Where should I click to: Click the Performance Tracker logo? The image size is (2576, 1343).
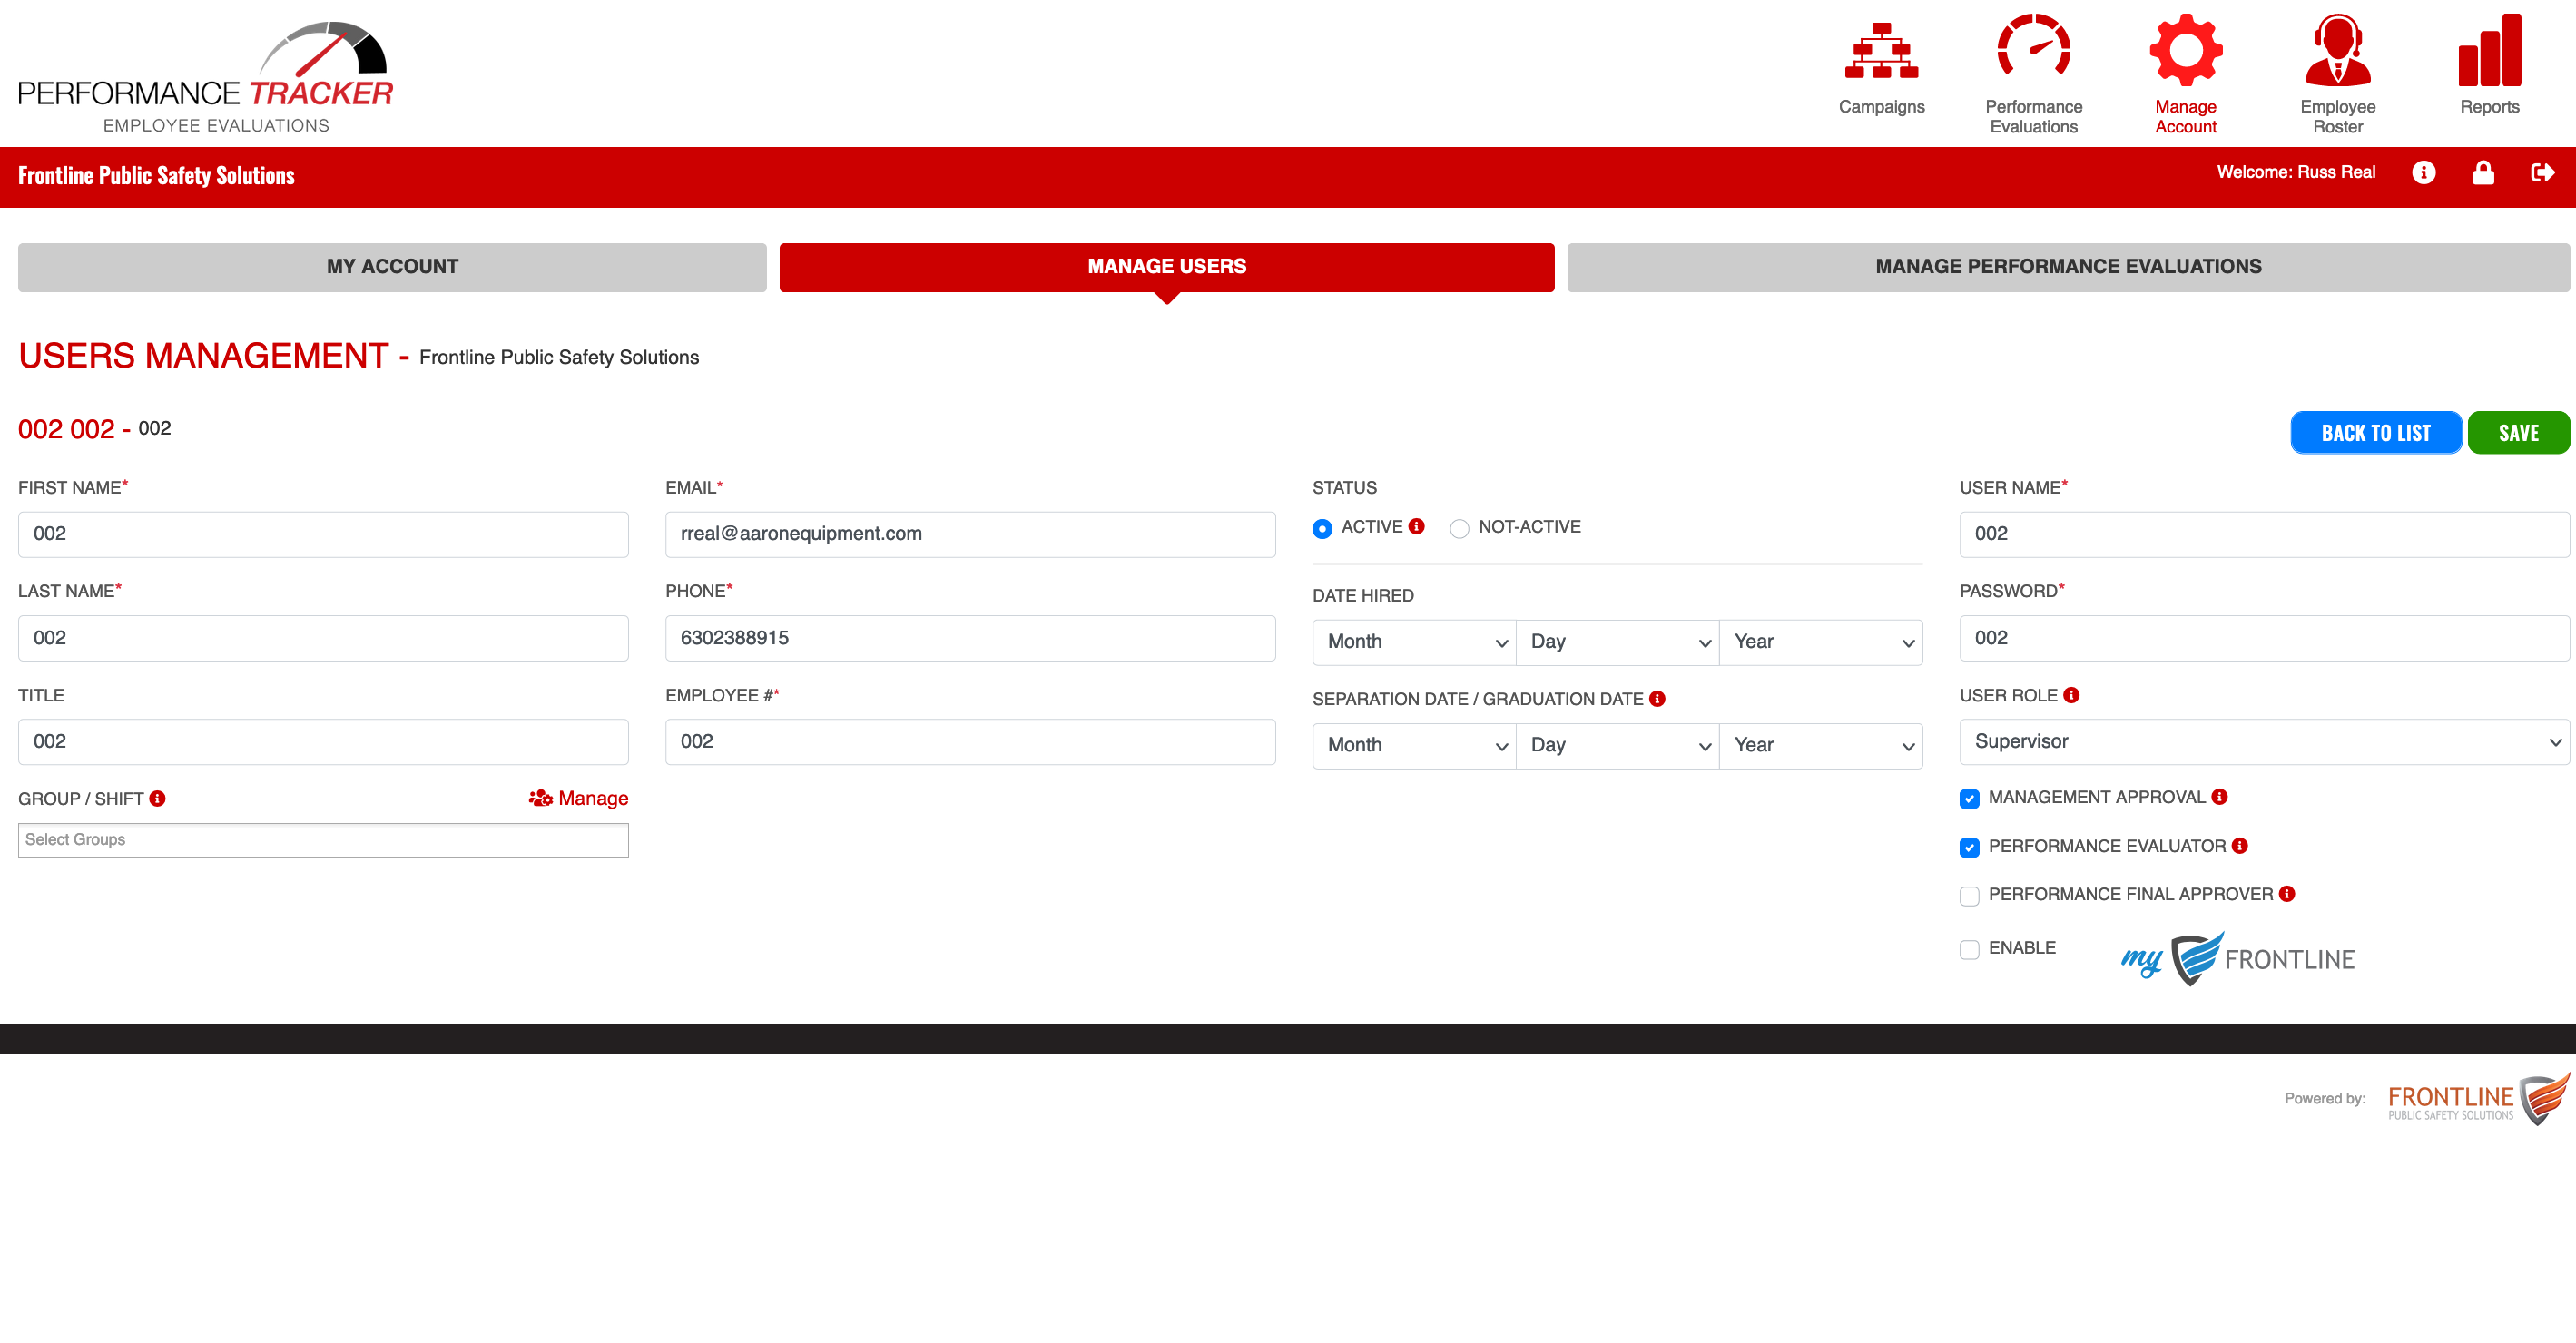(206, 76)
